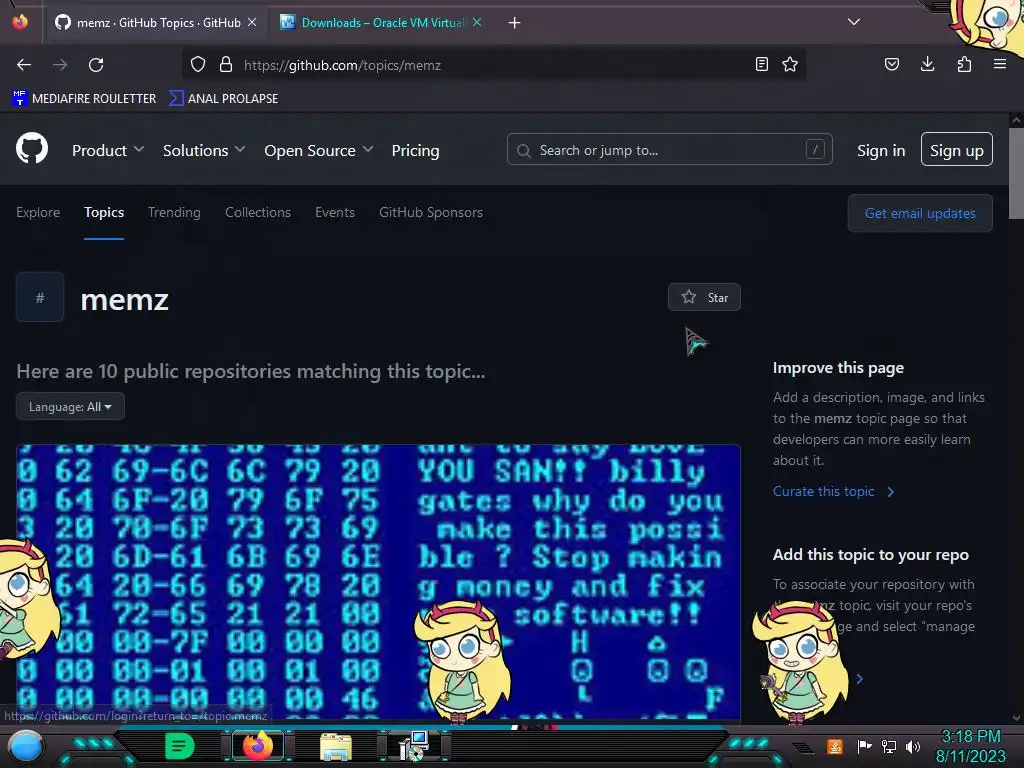Click the network tray icon
Screen dimensions: 1024x768
click(x=889, y=746)
